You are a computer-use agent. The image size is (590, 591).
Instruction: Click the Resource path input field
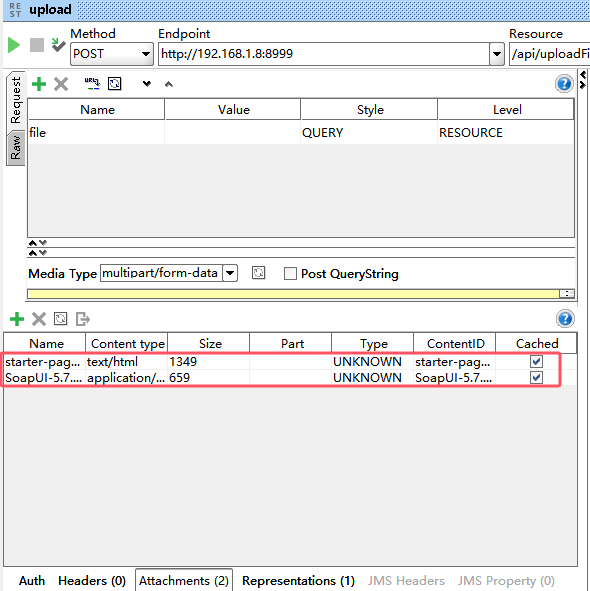(x=550, y=54)
